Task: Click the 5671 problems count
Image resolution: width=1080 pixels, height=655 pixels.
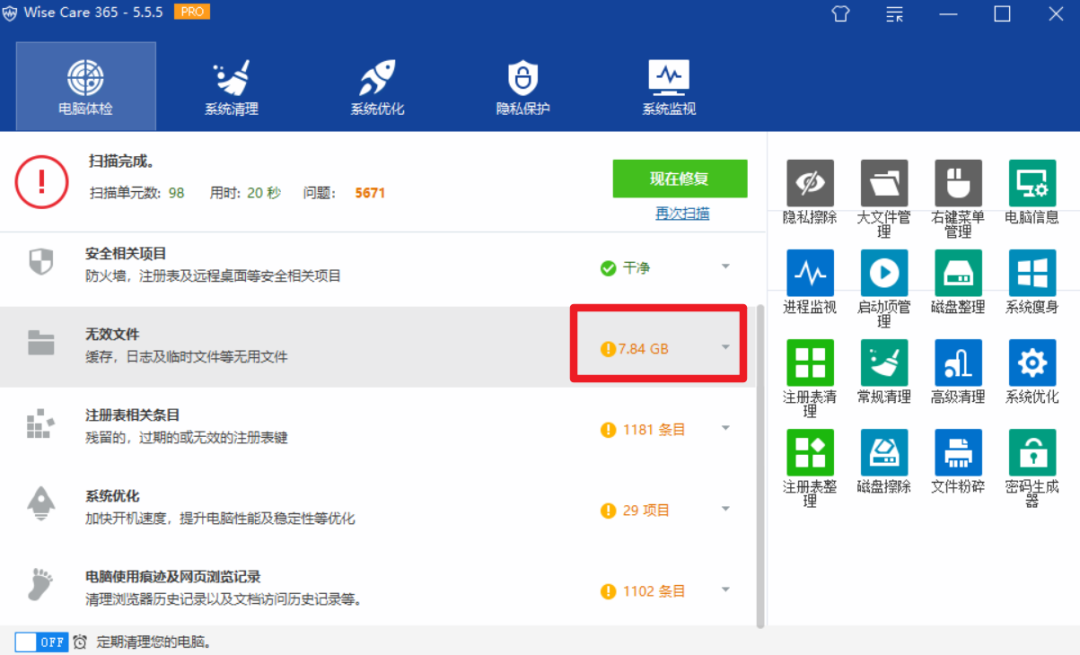Action: [x=370, y=193]
